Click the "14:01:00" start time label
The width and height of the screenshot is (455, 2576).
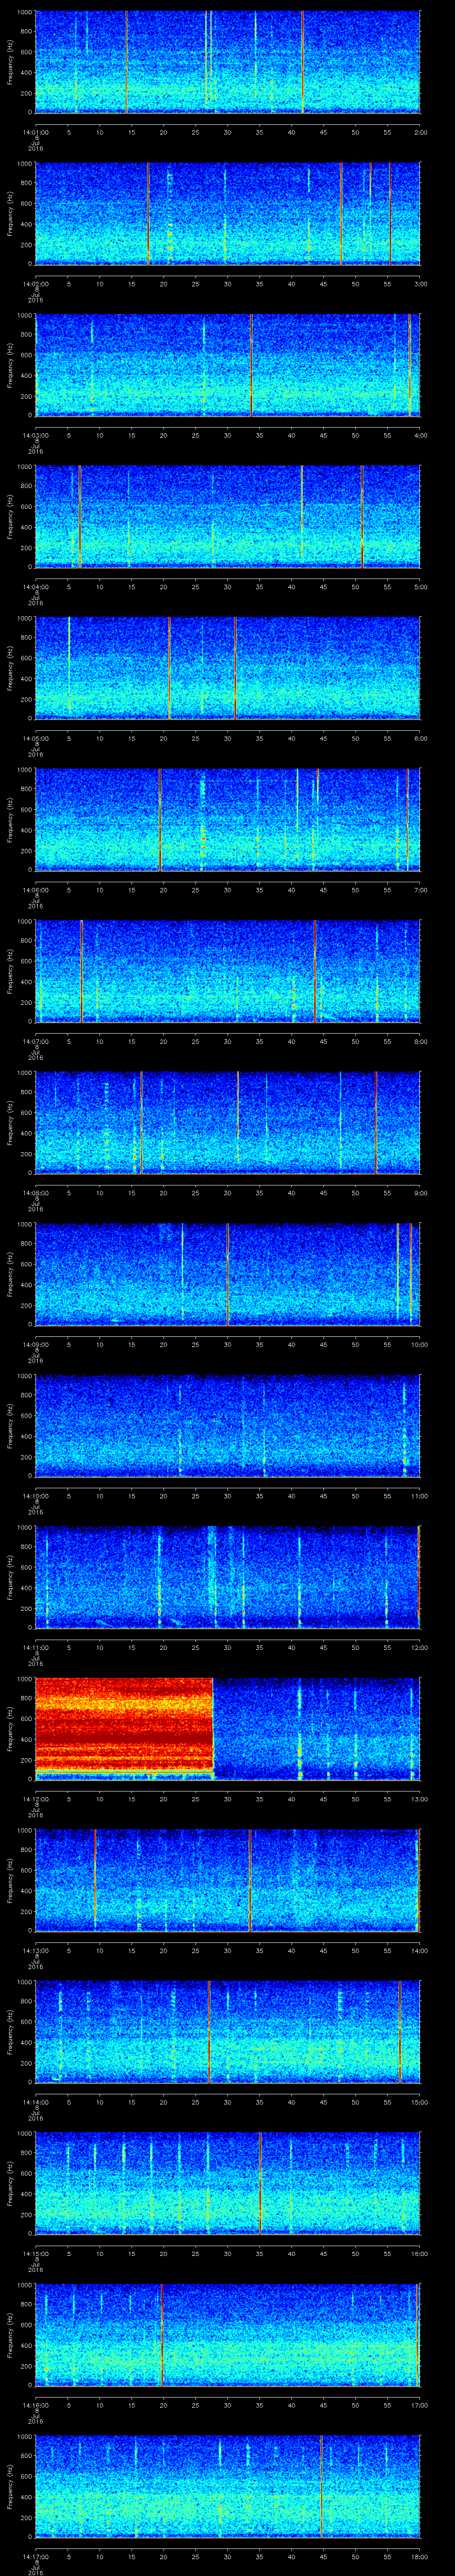[x=35, y=132]
